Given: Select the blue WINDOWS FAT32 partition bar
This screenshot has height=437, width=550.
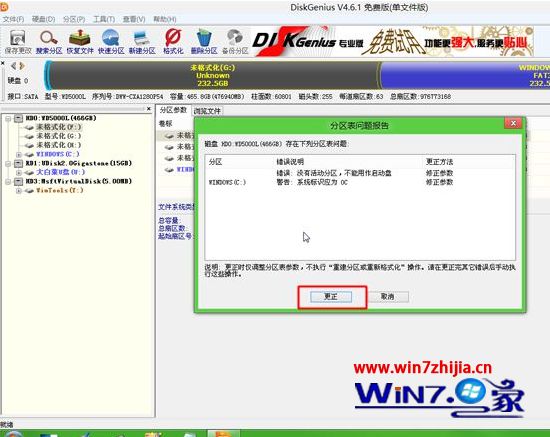Looking at the screenshot, I should (465, 75).
